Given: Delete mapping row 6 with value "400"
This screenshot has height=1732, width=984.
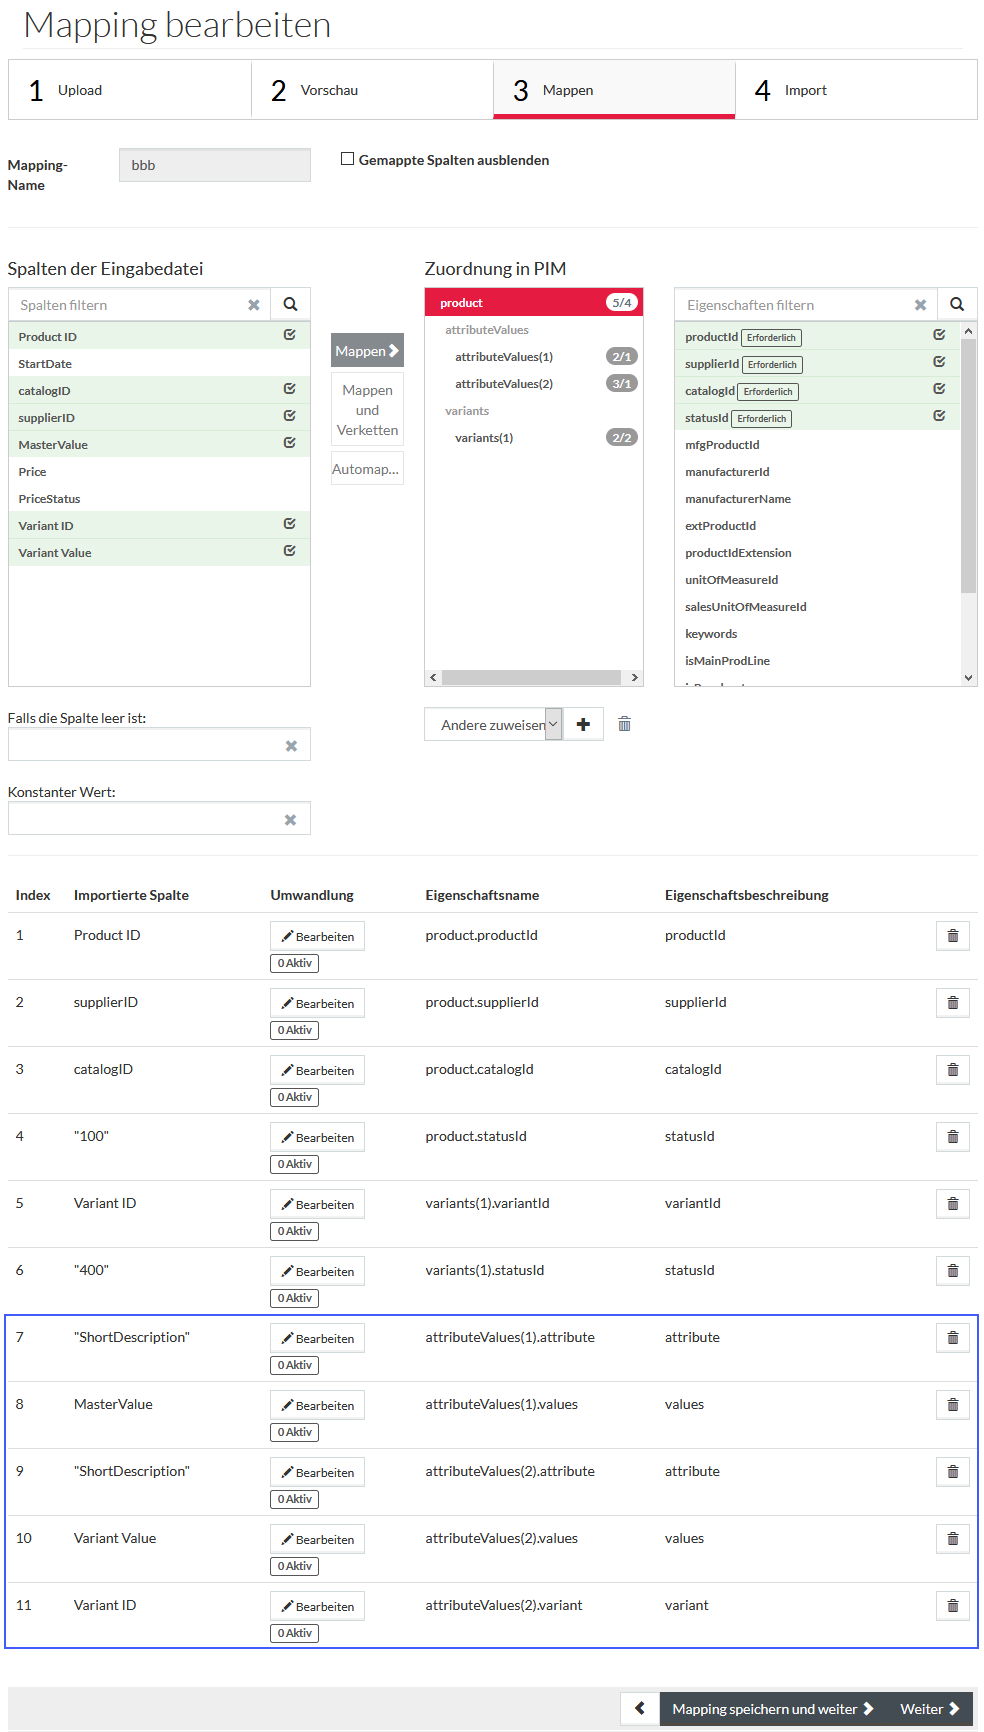Looking at the screenshot, I should (x=953, y=1271).
